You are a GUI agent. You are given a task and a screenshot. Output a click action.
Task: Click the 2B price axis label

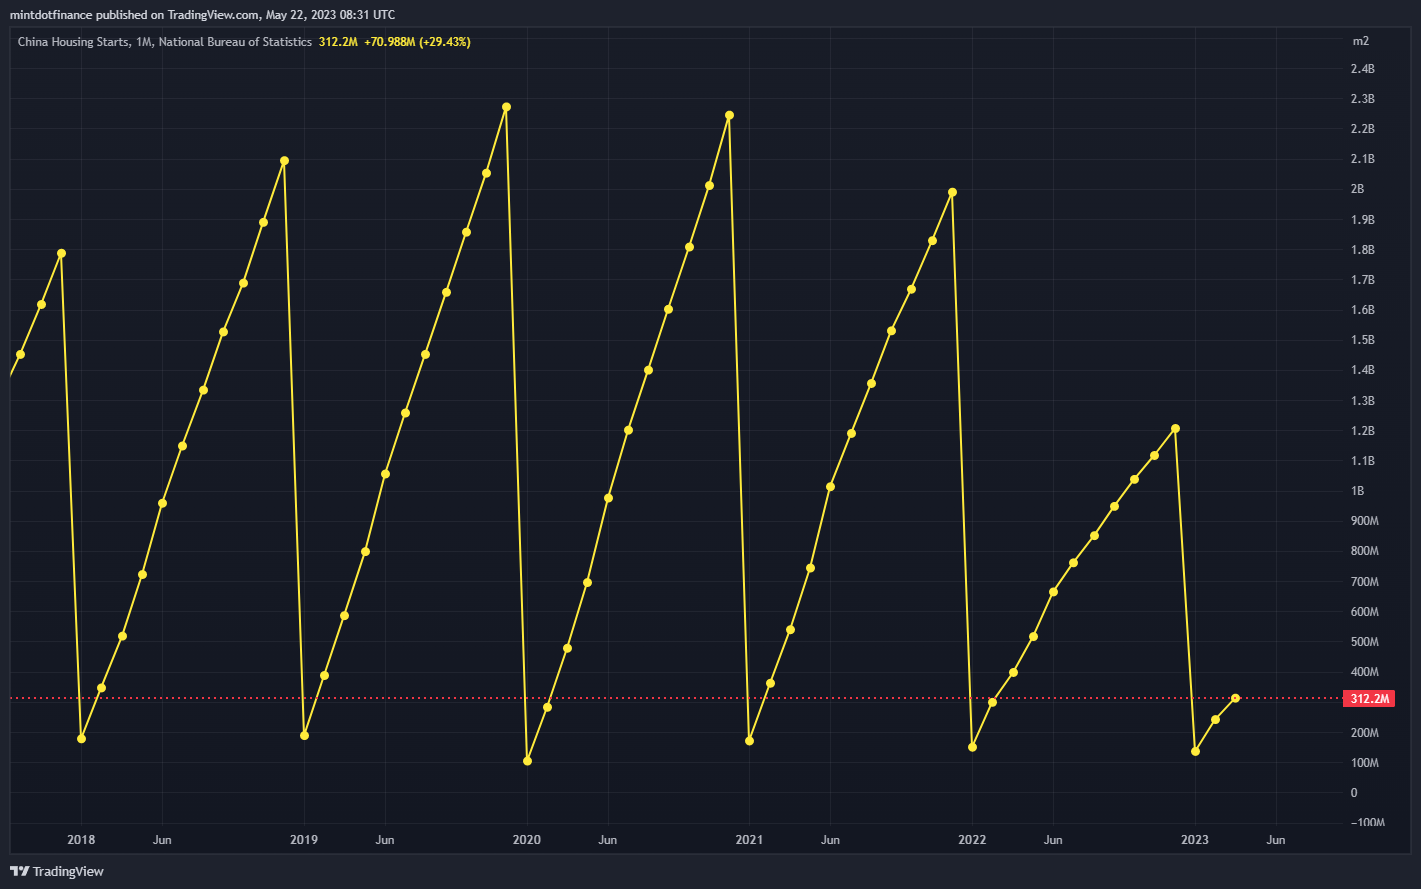pos(1357,189)
